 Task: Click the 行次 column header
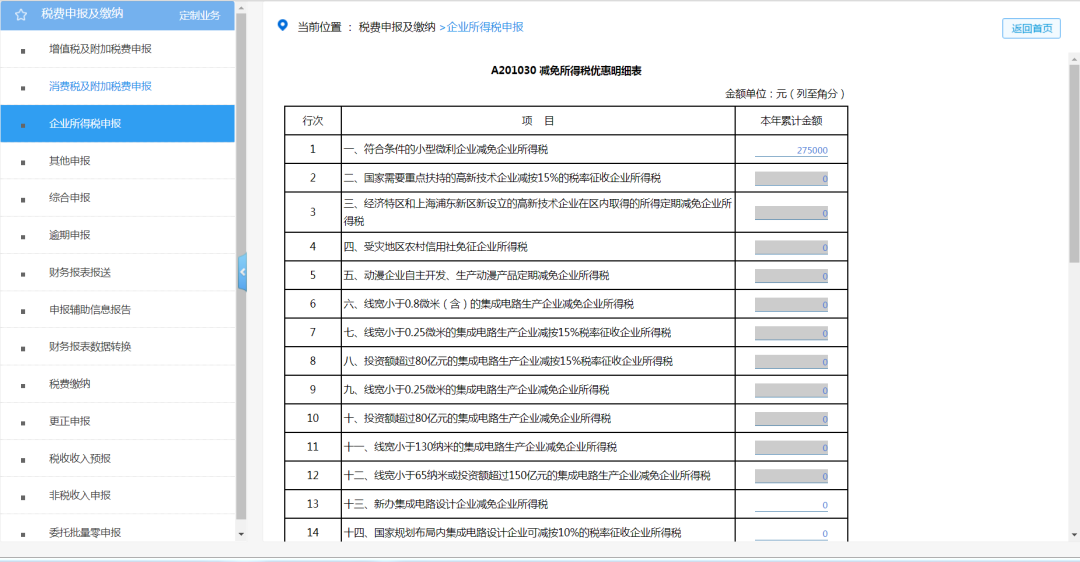(313, 121)
